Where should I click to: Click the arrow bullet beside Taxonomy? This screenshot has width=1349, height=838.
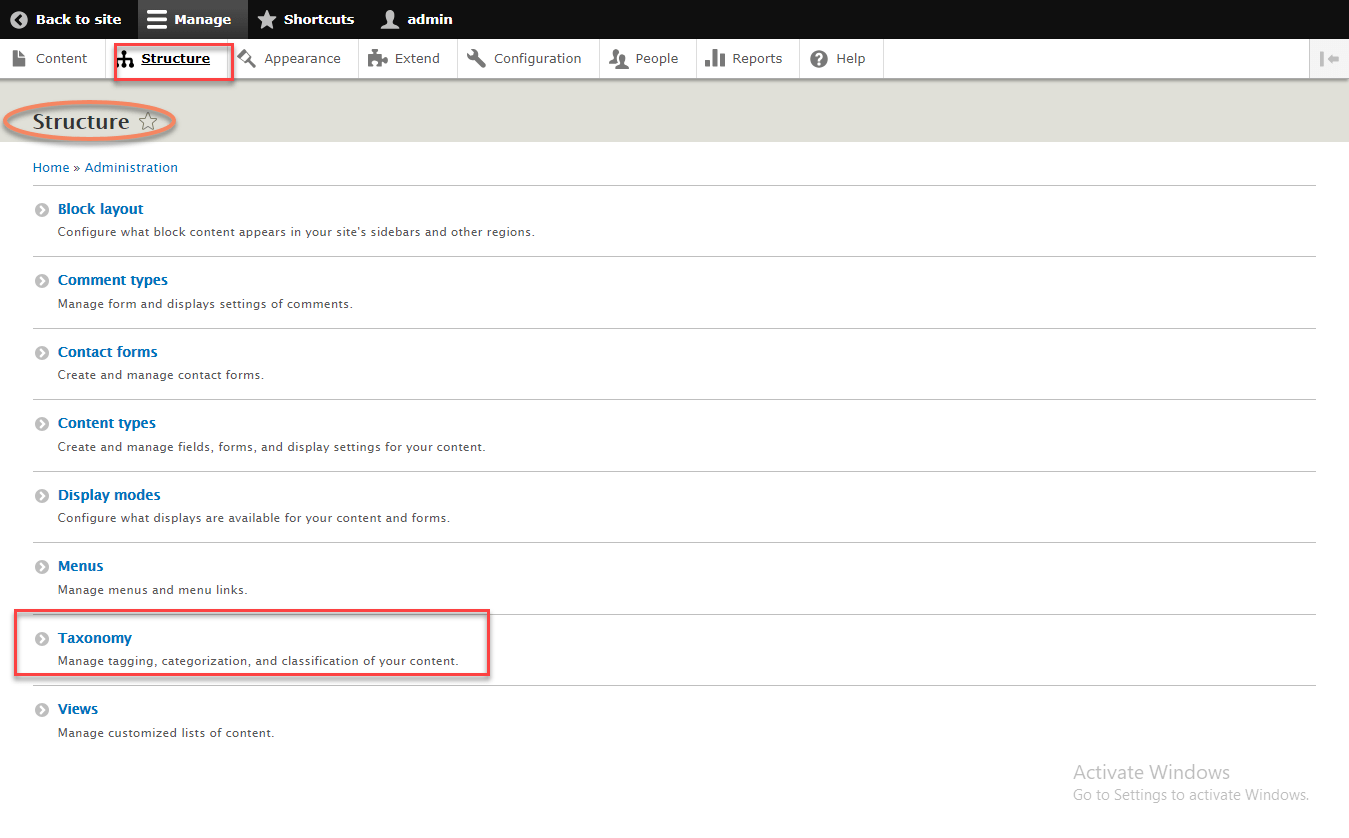point(42,639)
